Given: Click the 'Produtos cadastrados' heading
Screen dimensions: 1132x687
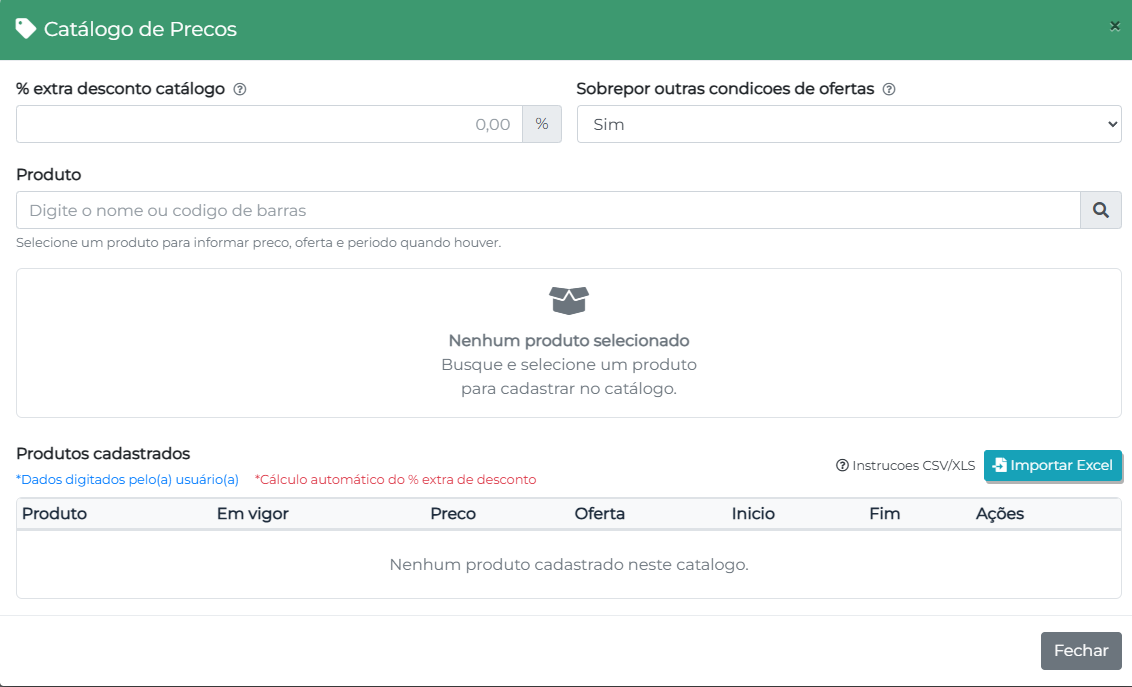Looking at the screenshot, I should tap(103, 454).
